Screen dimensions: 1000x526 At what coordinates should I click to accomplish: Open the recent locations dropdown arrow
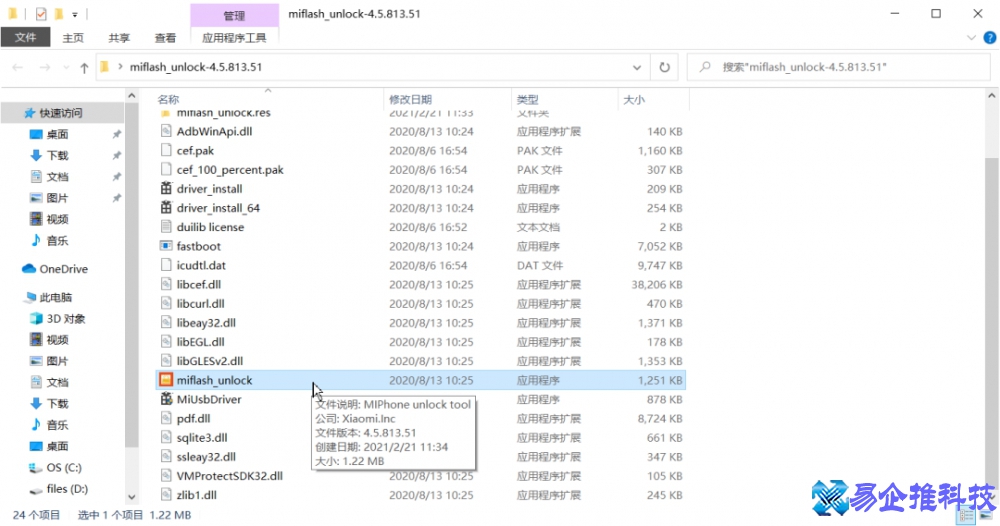tap(66, 68)
